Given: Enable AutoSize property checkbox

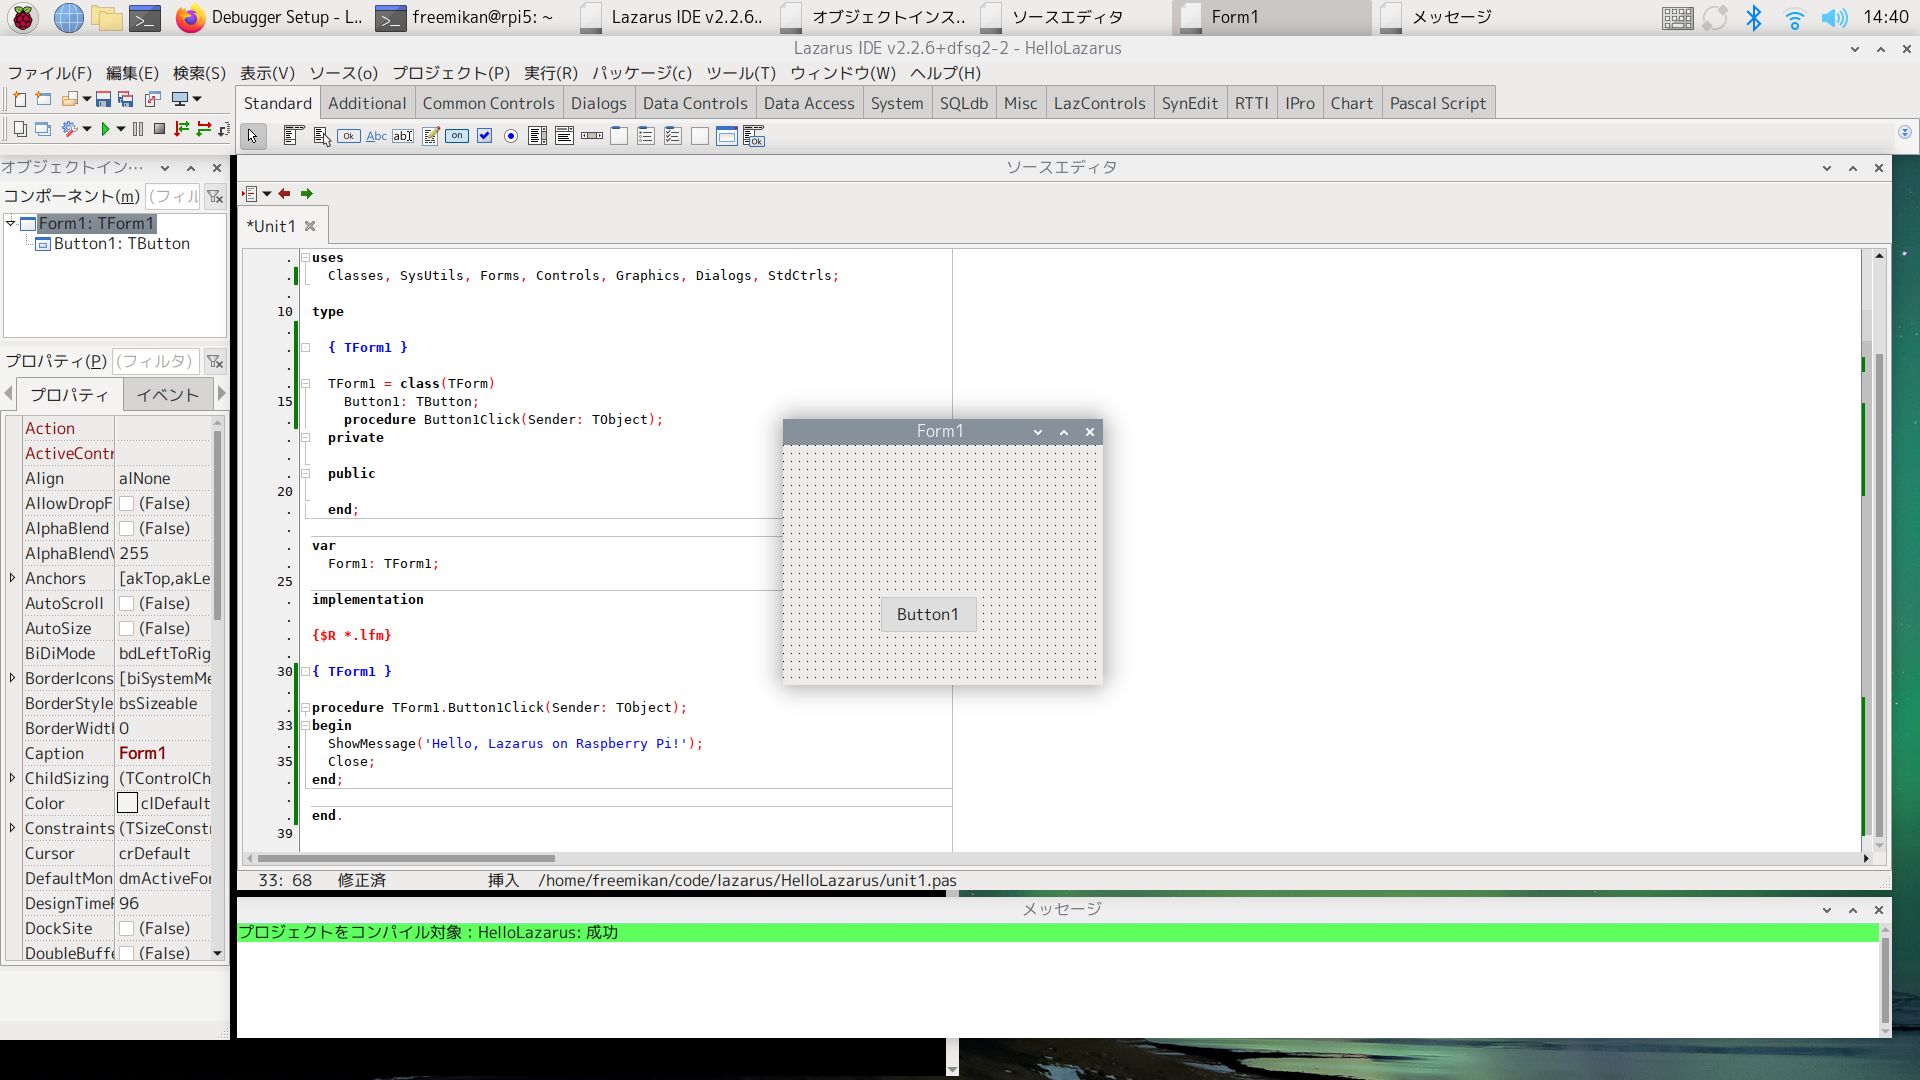Looking at the screenshot, I should point(127,629).
